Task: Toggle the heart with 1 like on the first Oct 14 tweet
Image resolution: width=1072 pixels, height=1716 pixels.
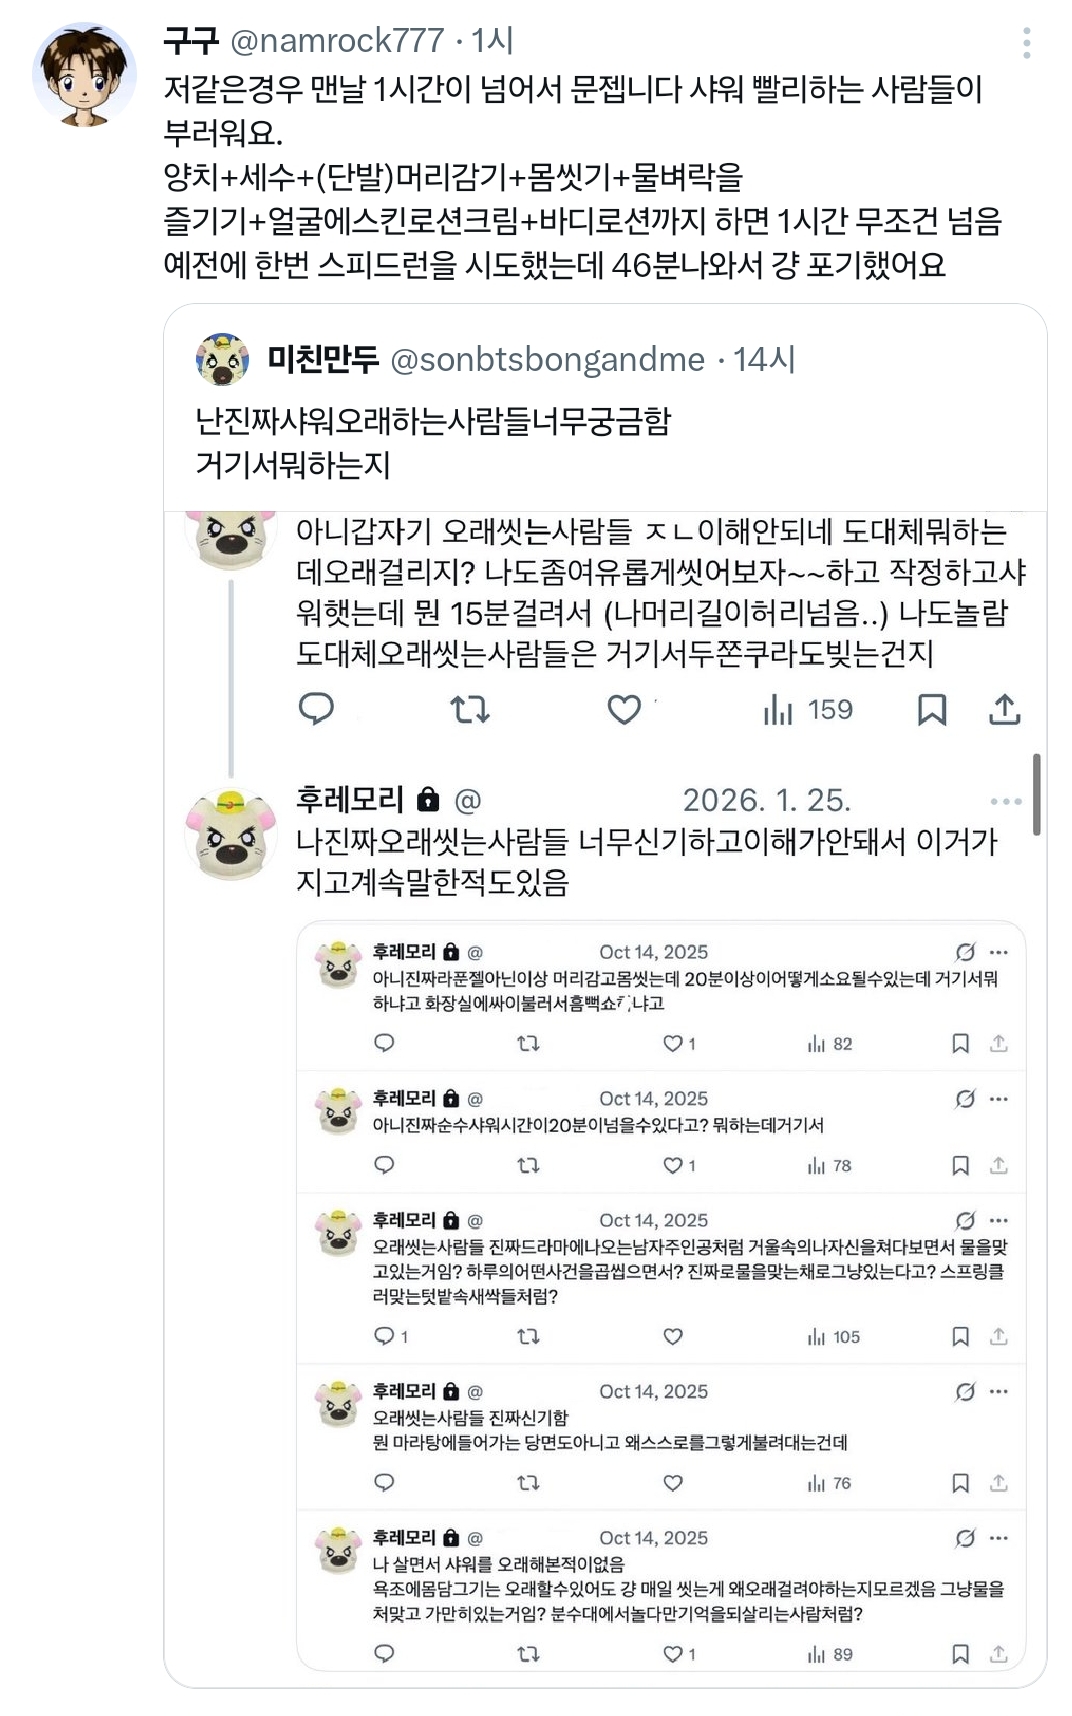Action: pos(674,1044)
